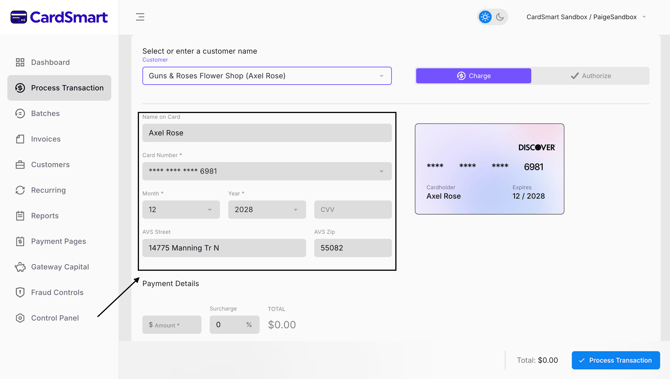Click the Process Transaction button

point(616,361)
